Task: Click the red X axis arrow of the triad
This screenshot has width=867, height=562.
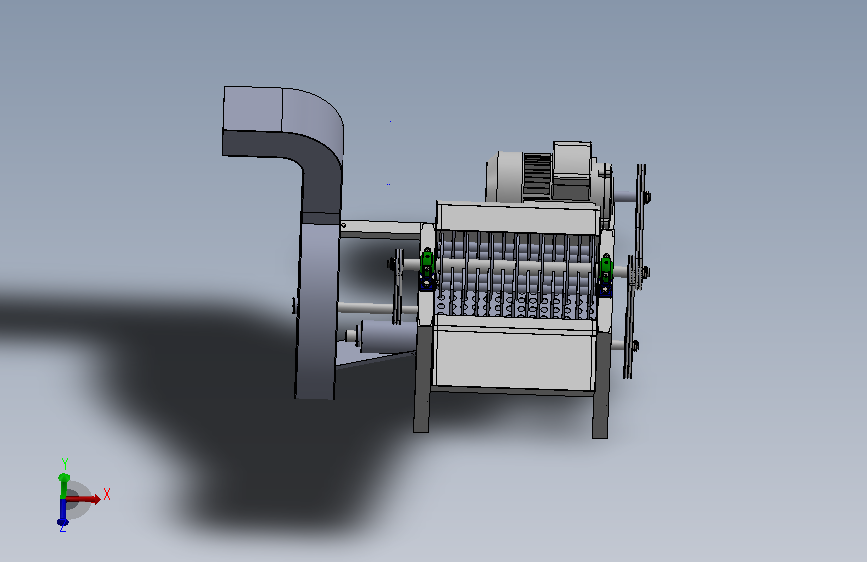Action: 83,499
